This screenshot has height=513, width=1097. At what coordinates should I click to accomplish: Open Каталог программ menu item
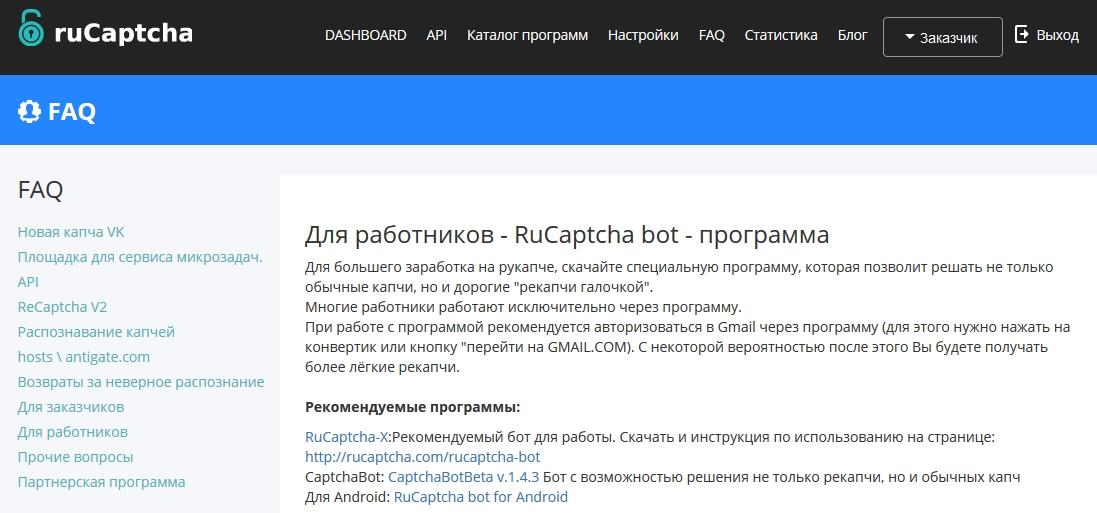point(528,35)
